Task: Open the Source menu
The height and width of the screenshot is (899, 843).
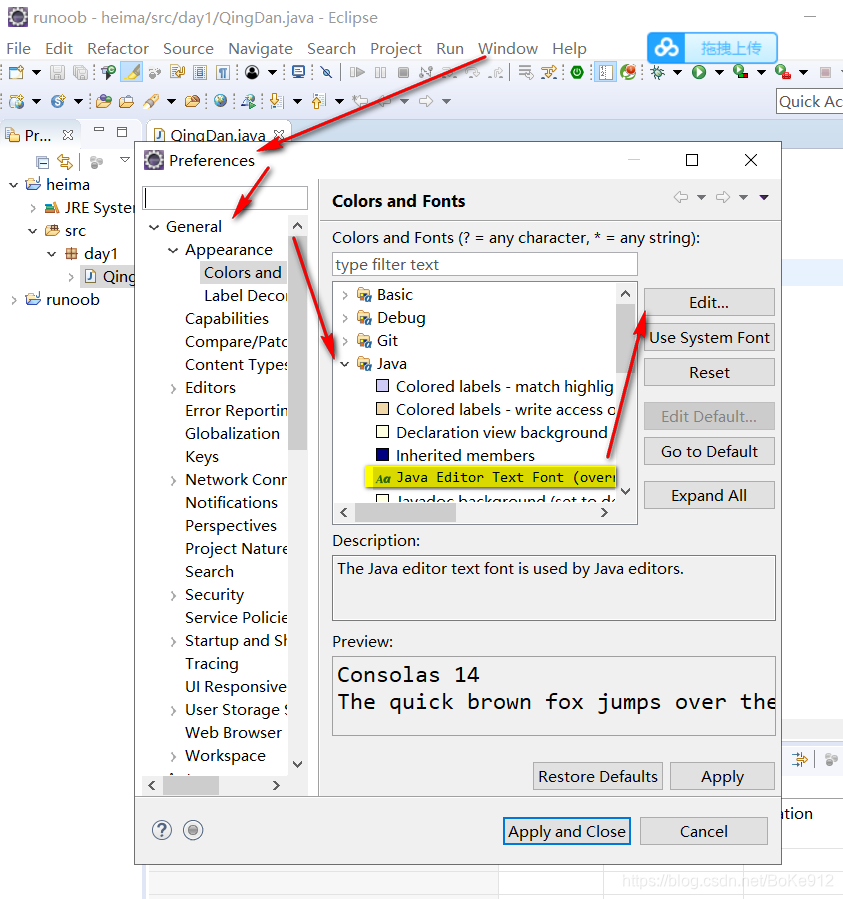Action: pyautogui.click(x=188, y=49)
